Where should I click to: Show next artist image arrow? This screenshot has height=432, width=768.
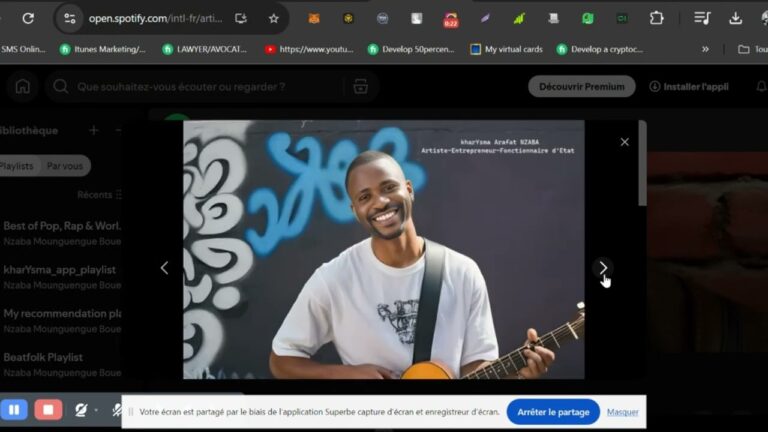(603, 268)
